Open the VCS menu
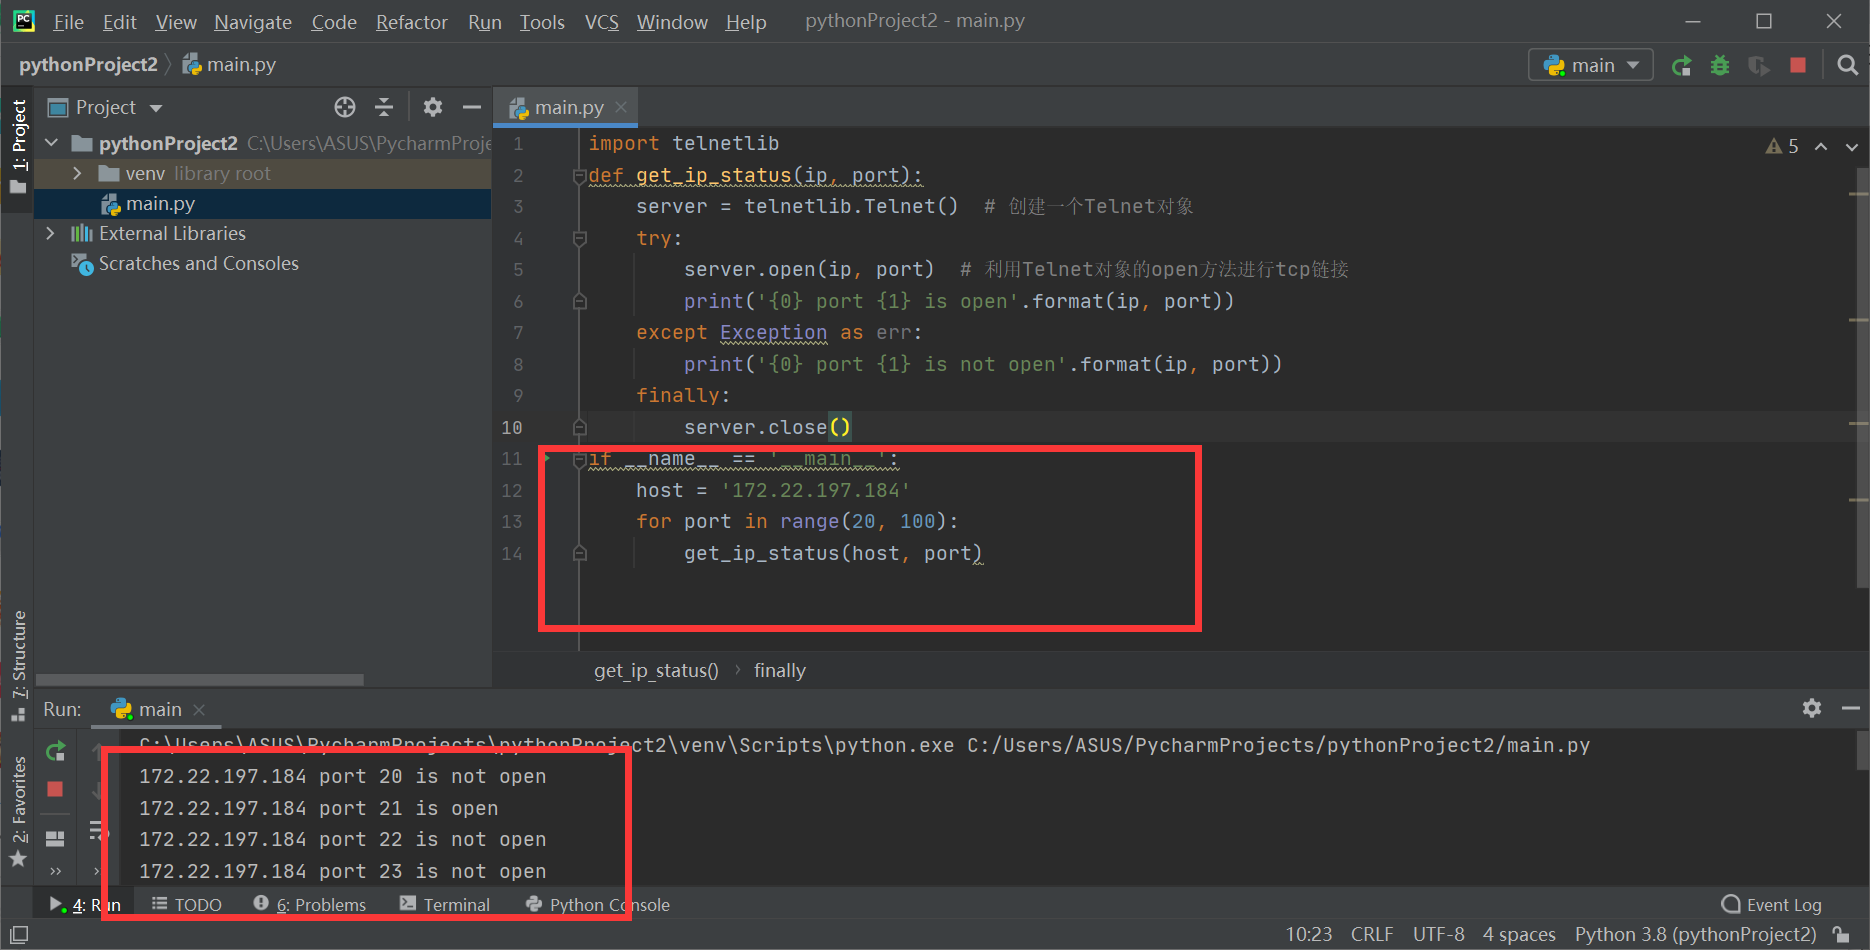Viewport: 1870px width, 950px height. coord(601,22)
